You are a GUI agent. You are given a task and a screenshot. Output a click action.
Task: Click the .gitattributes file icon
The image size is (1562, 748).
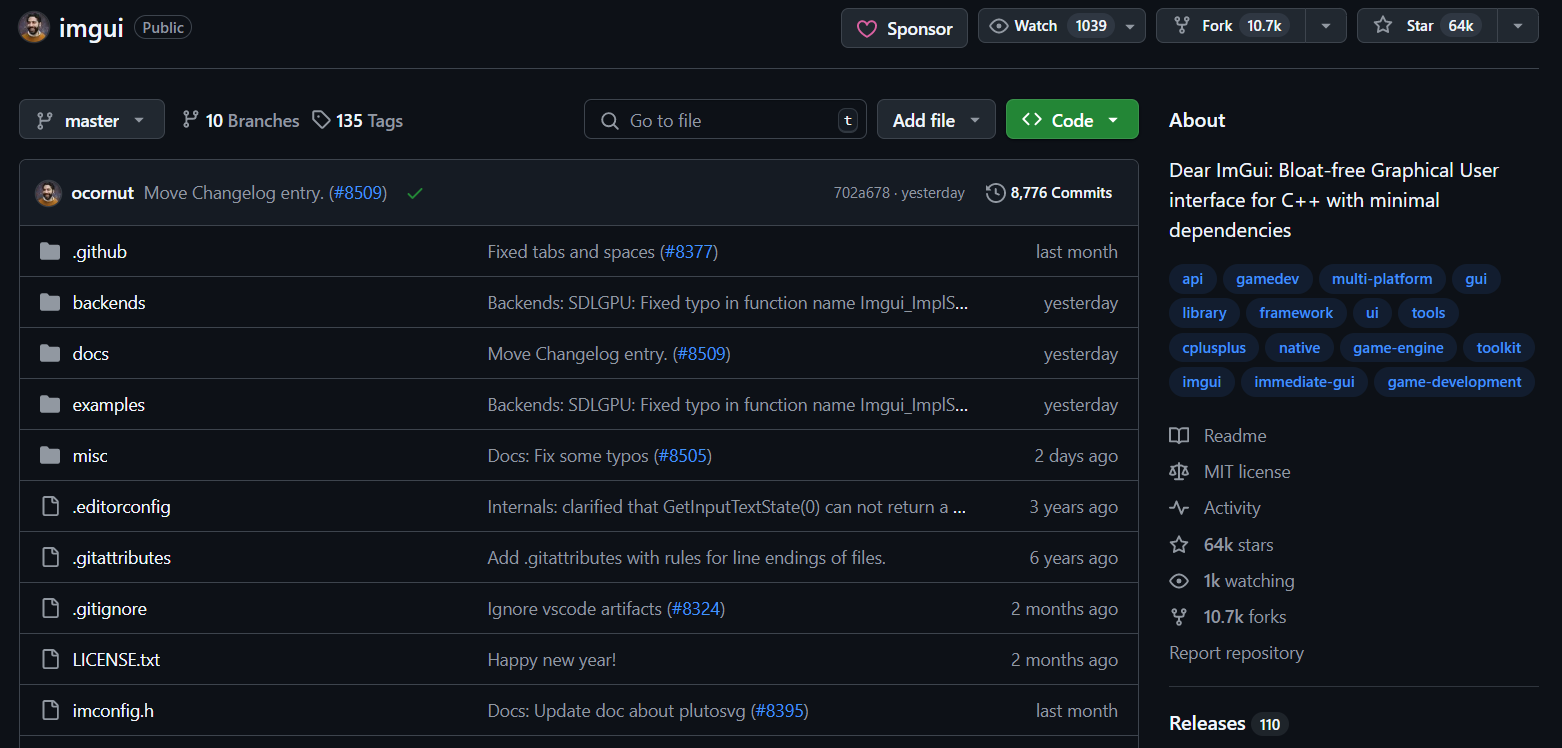(50, 557)
